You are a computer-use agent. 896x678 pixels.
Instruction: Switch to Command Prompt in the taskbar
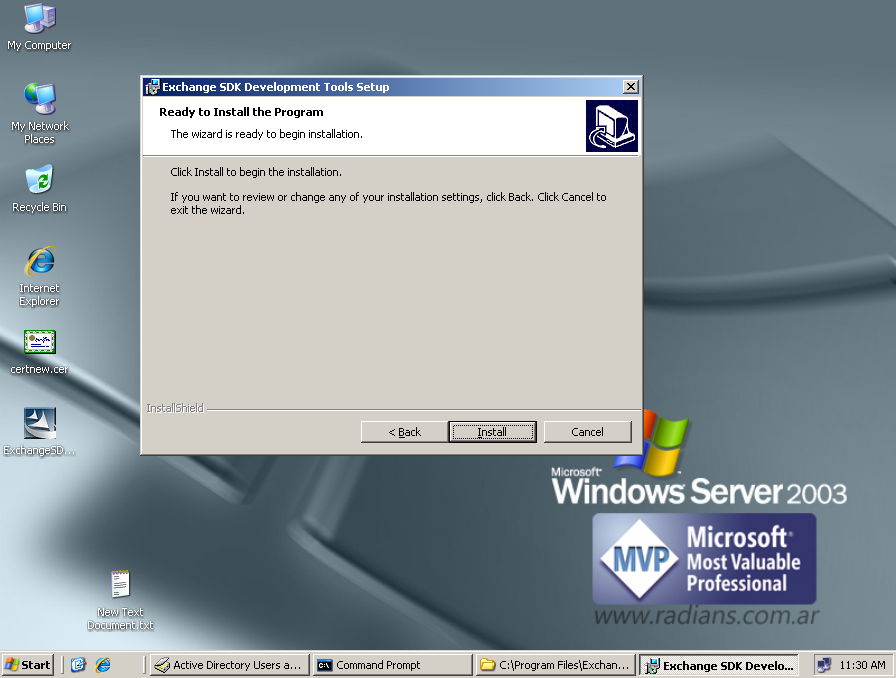tap(390, 665)
